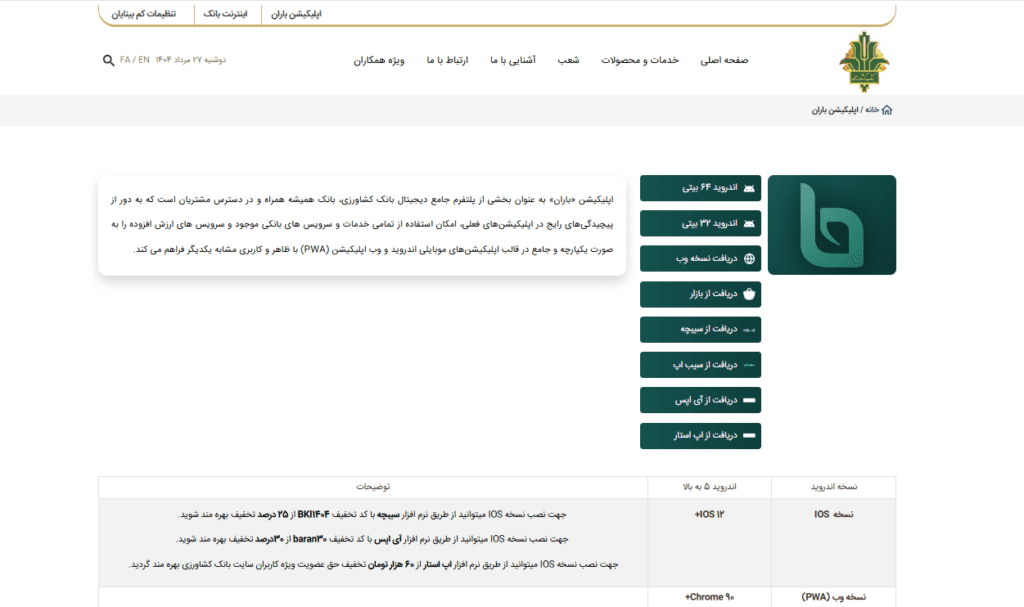Open the Bank Keshavarzi logo

864,61
